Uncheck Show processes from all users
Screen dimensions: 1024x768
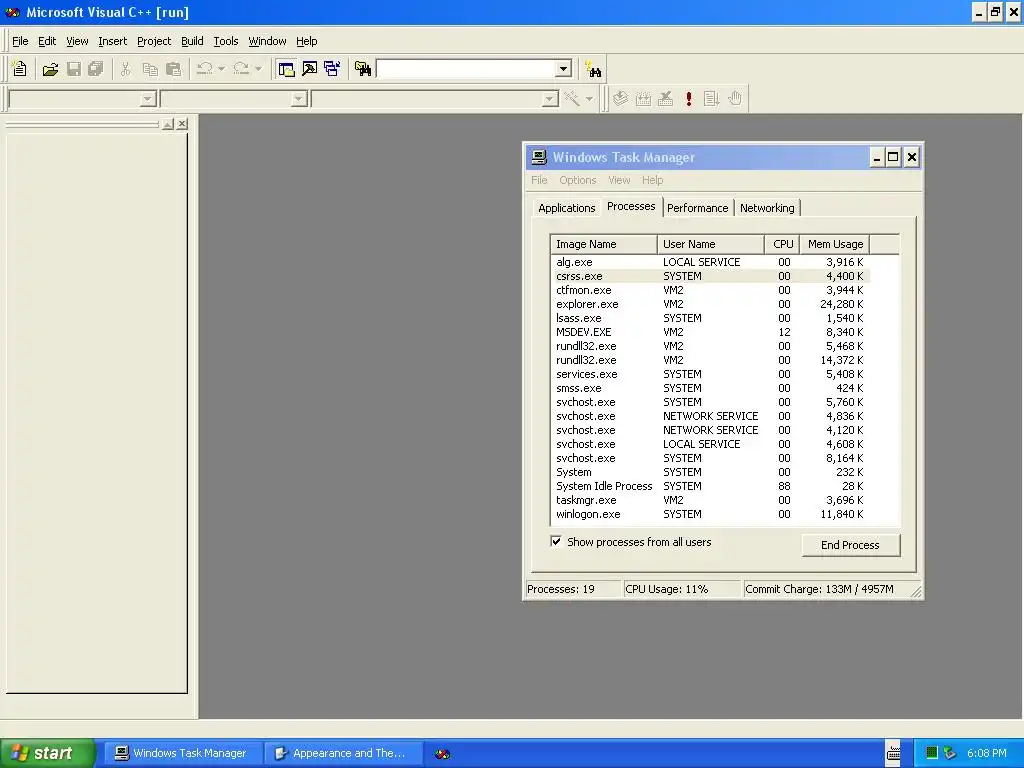tap(556, 541)
